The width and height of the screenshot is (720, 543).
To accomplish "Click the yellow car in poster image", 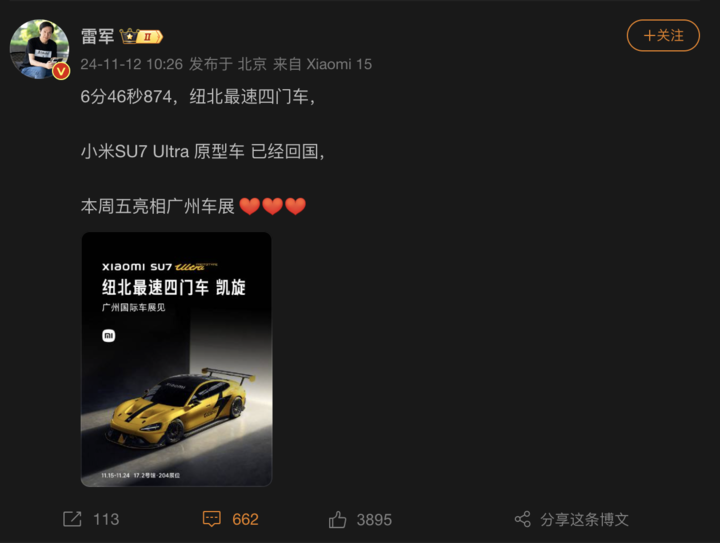I will click(x=180, y=408).
